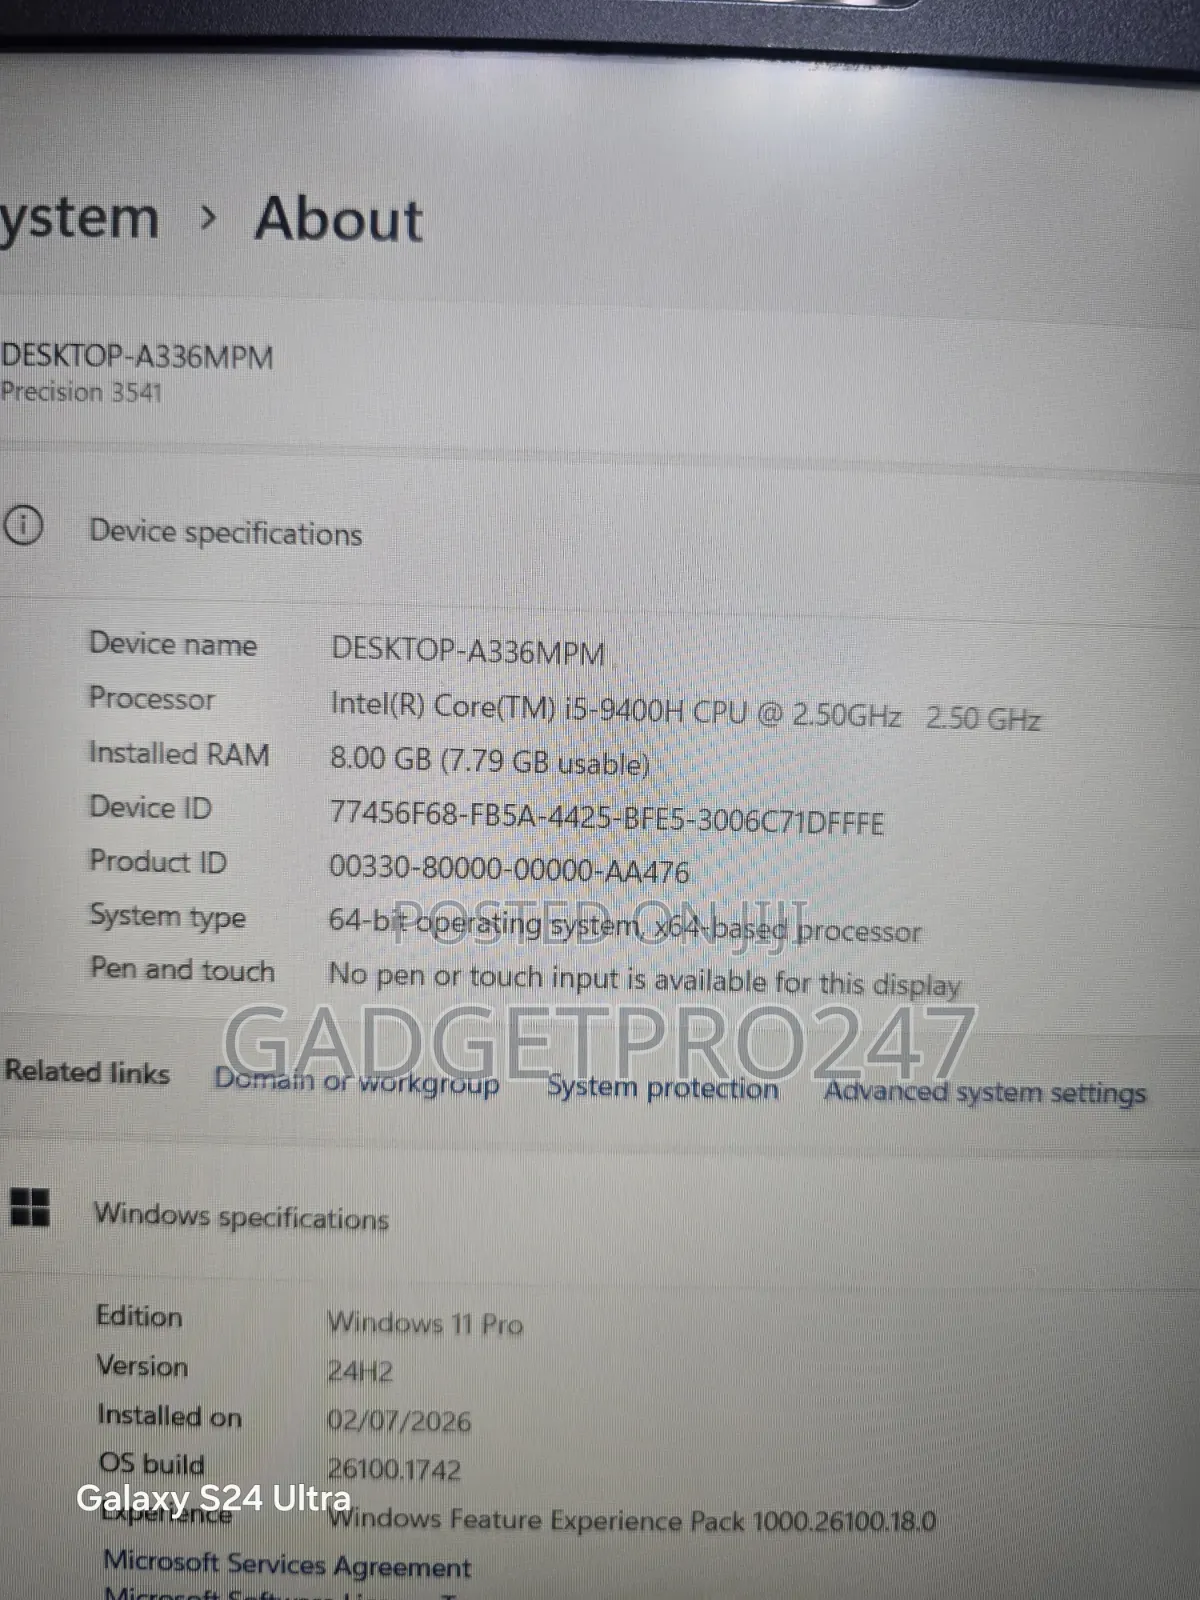The width and height of the screenshot is (1200, 1600).
Task: Select the installed on date 02/07/2026
Action: pyautogui.click(x=399, y=1420)
